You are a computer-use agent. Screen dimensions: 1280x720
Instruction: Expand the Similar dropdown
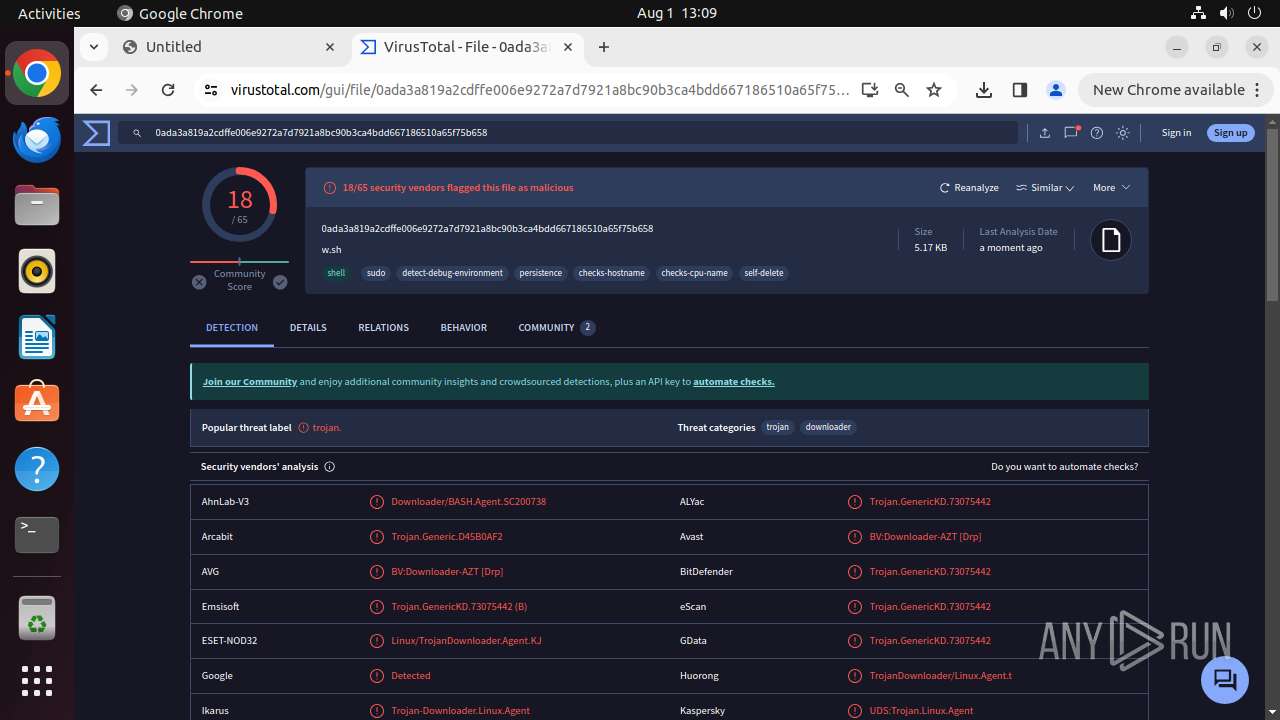click(x=1045, y=188)
